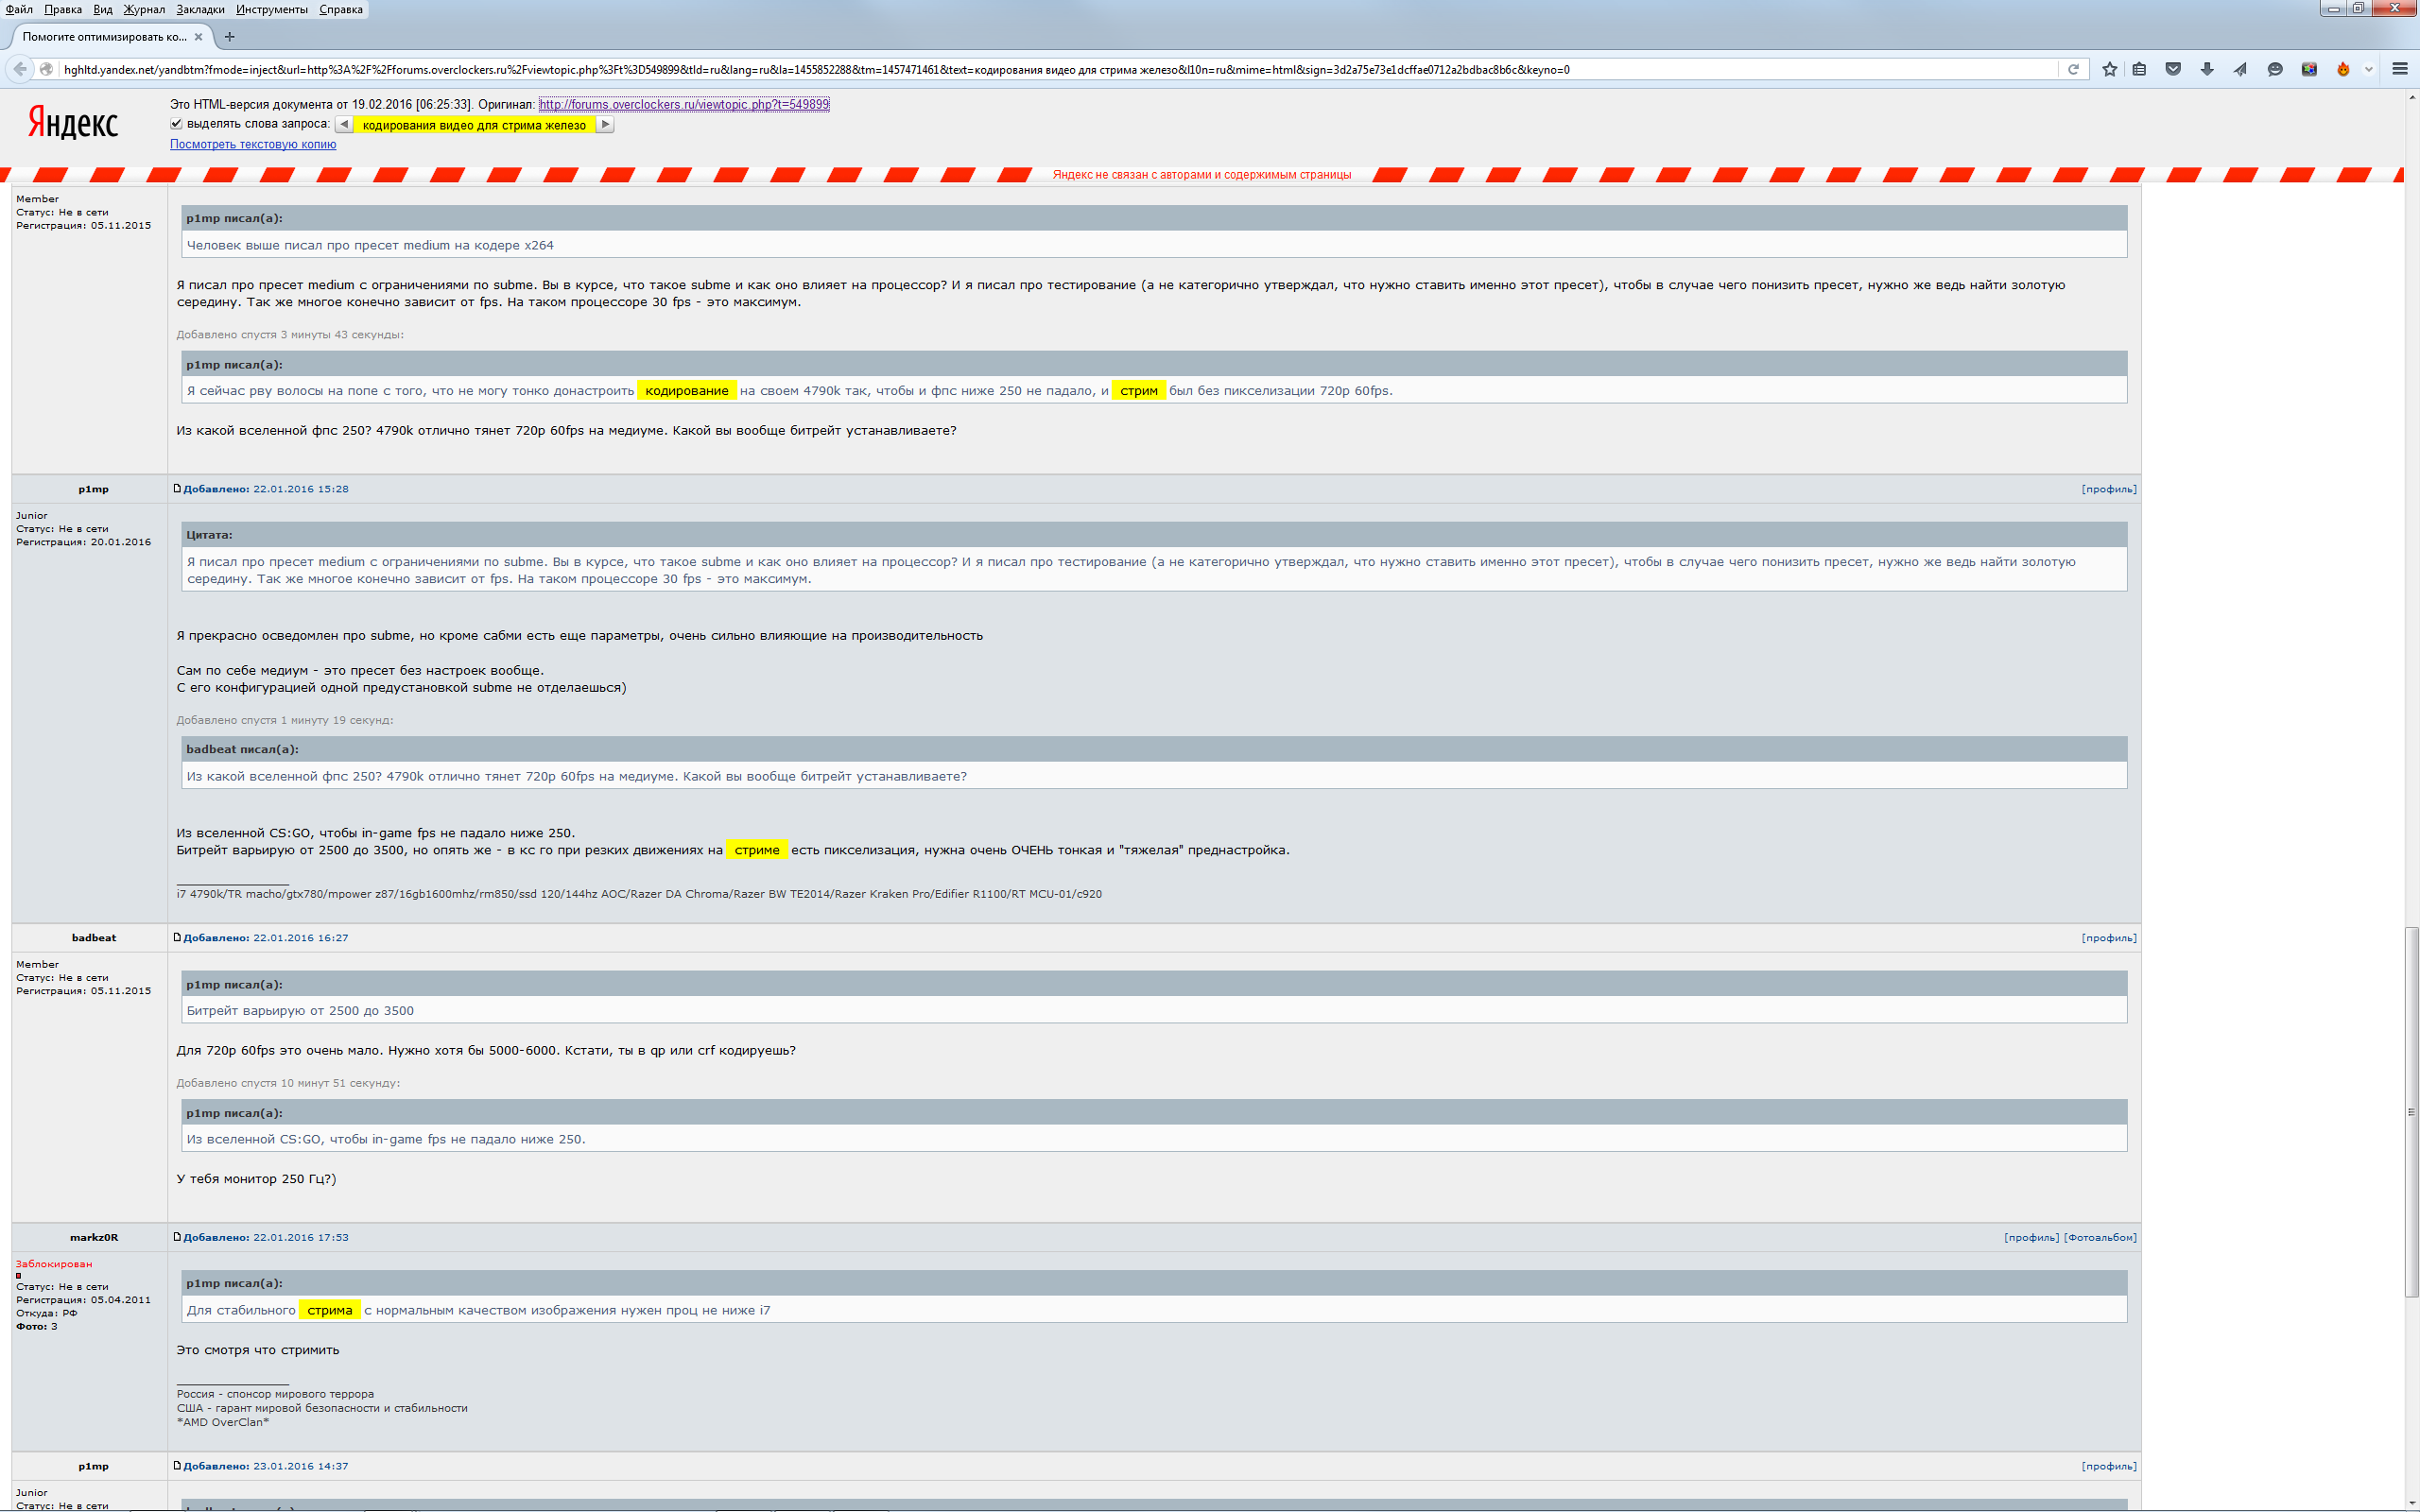
Task: Open the hamburger browser menu
Action: click(x=2399, y=69)
